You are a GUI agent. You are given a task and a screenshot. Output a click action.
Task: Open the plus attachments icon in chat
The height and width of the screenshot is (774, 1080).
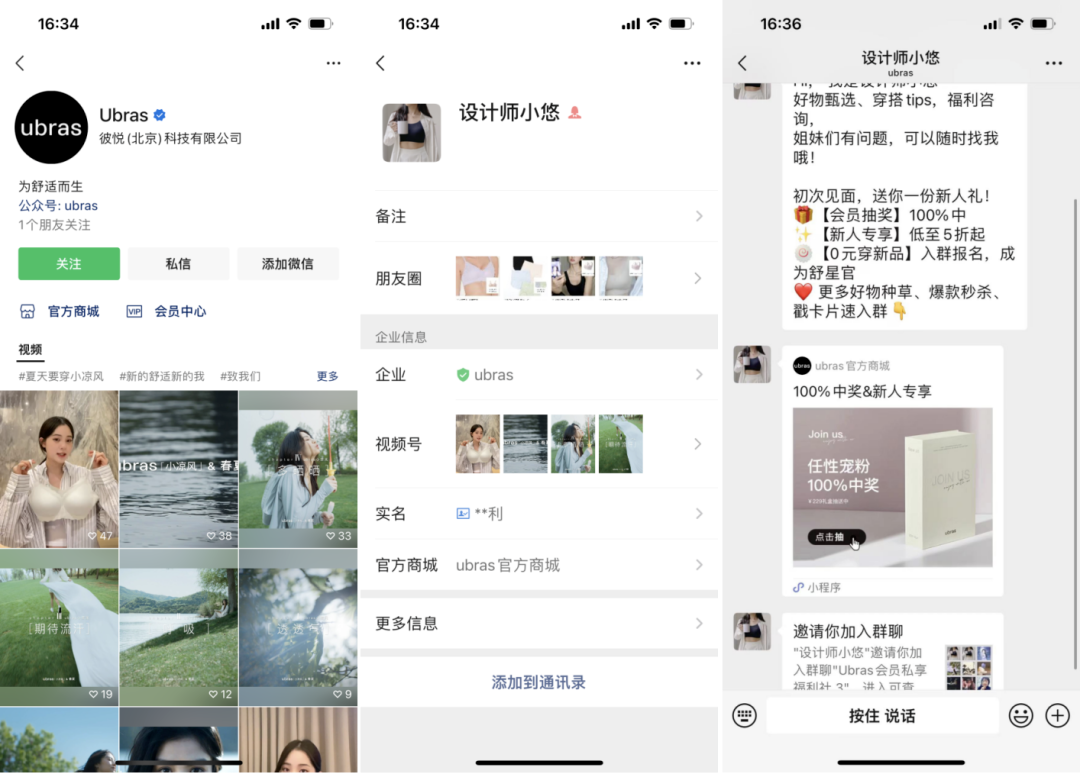pos(1057,715)
